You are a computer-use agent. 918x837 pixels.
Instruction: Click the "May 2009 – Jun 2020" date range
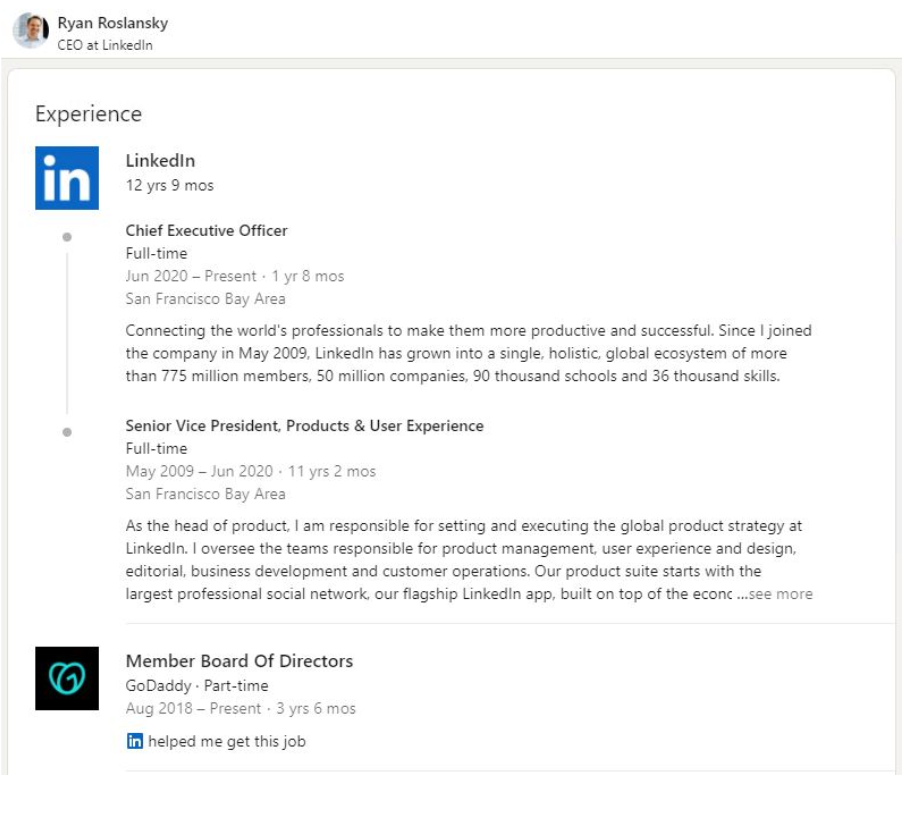point(200,471)
